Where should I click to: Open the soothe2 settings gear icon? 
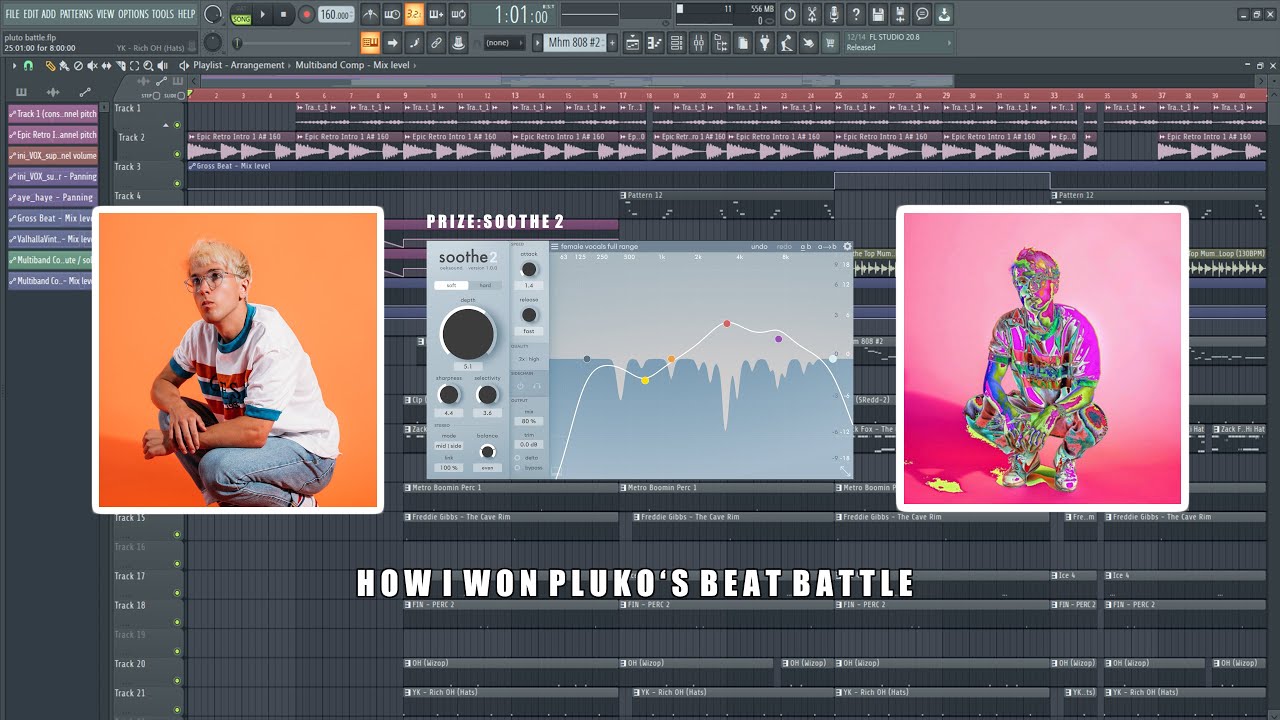(847, 246)
